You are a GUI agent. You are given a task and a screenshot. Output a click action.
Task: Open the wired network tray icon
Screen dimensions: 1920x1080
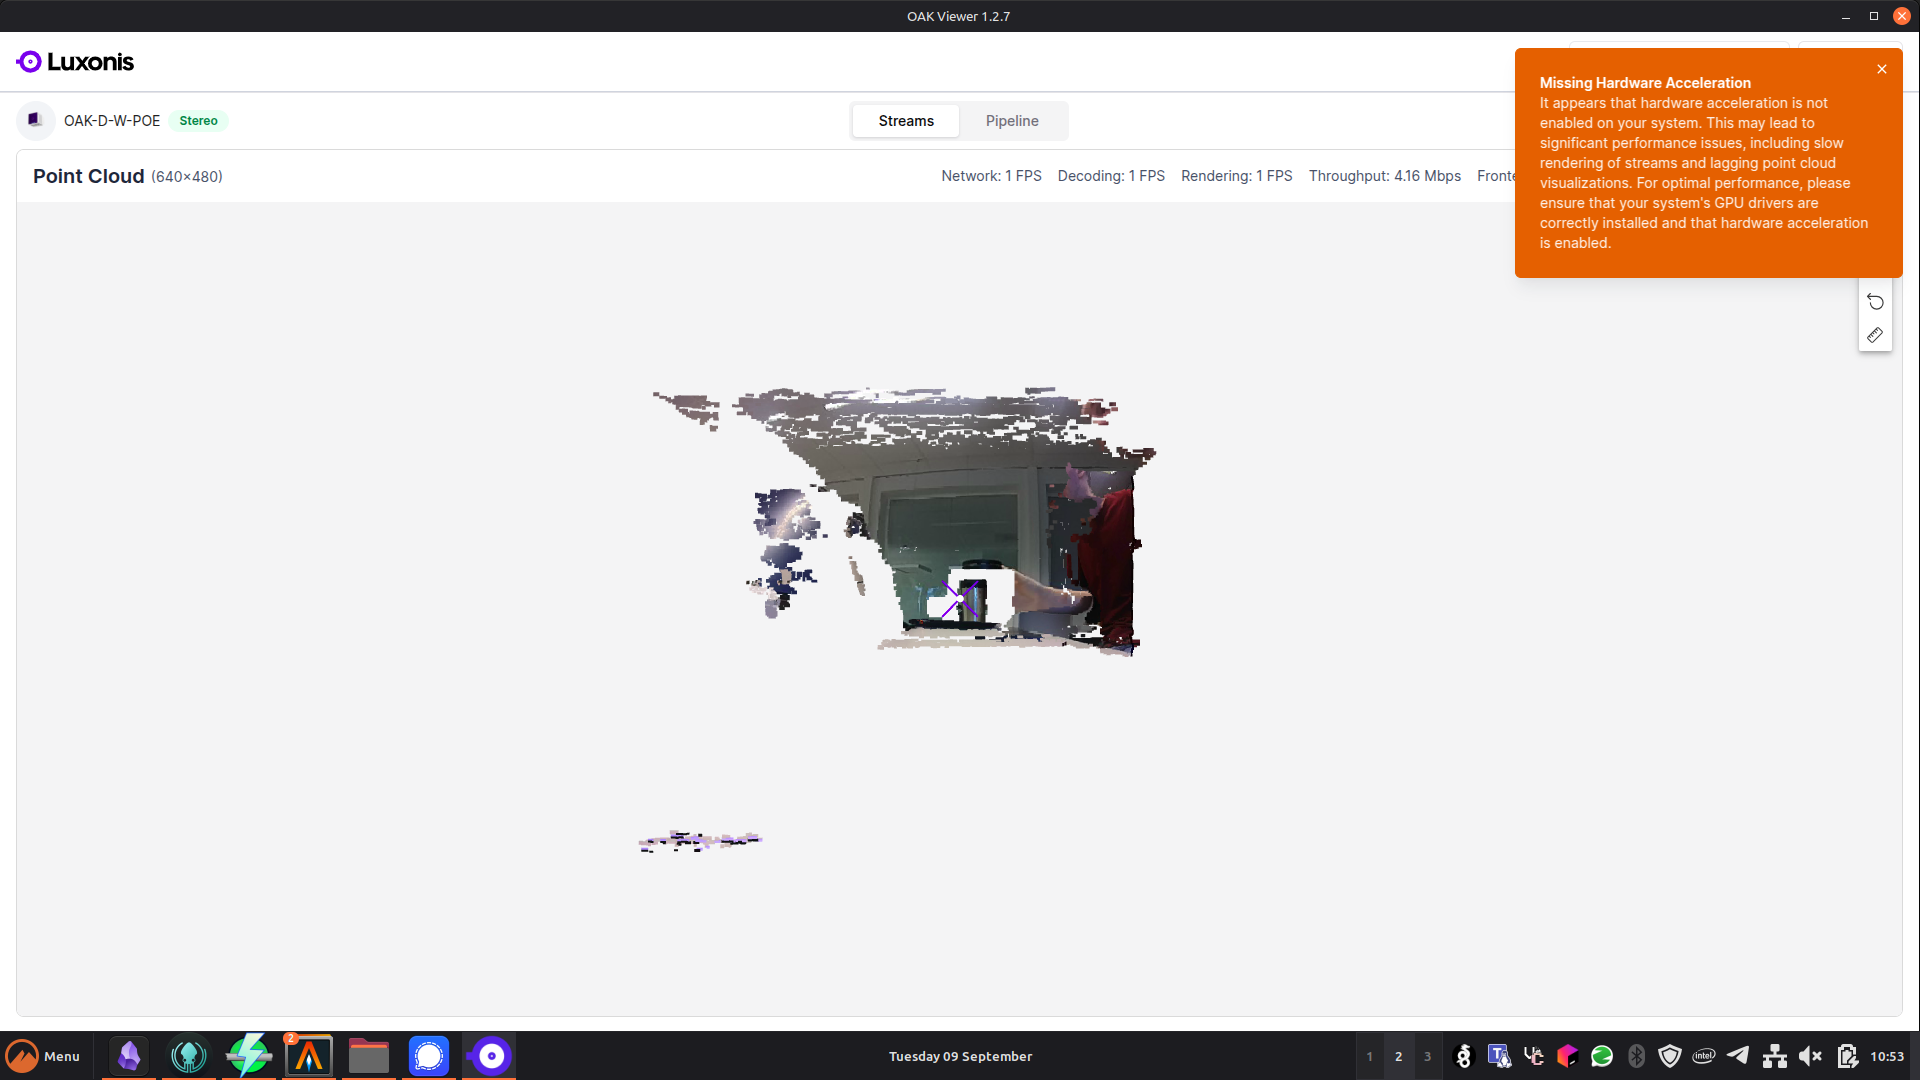(1774, 1056)
